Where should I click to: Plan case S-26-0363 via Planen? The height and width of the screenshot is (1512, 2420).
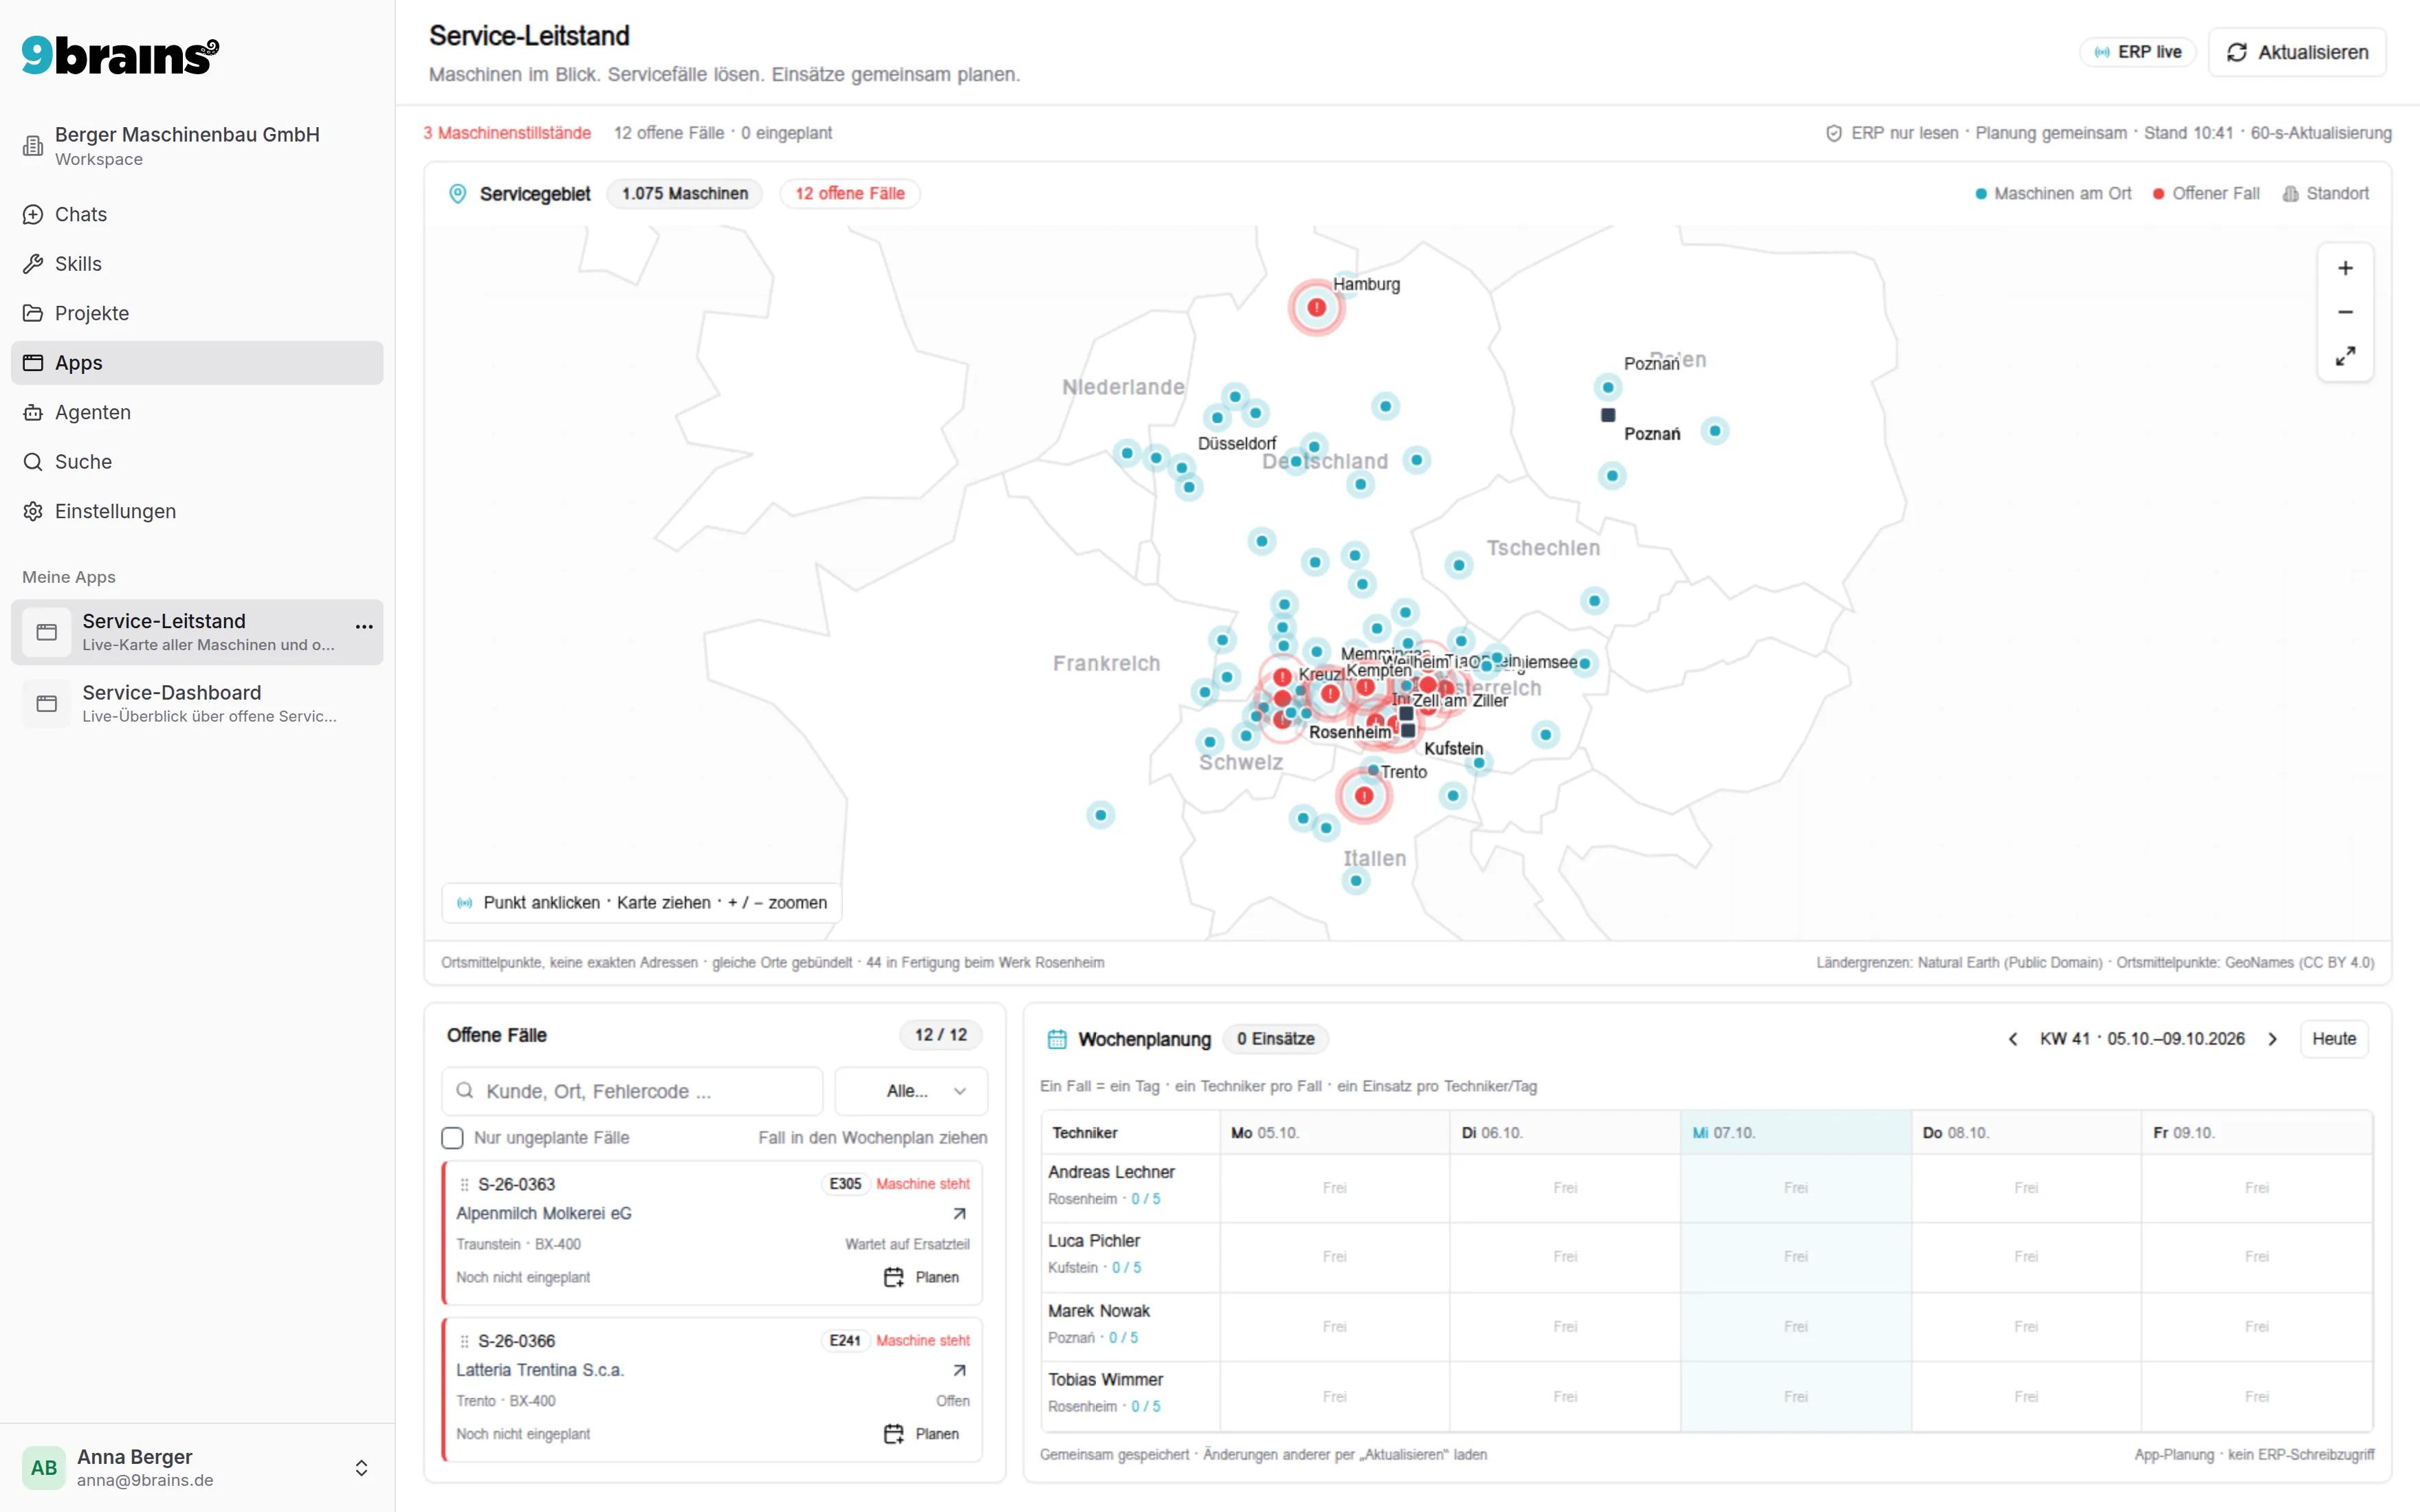(922, 1278)
